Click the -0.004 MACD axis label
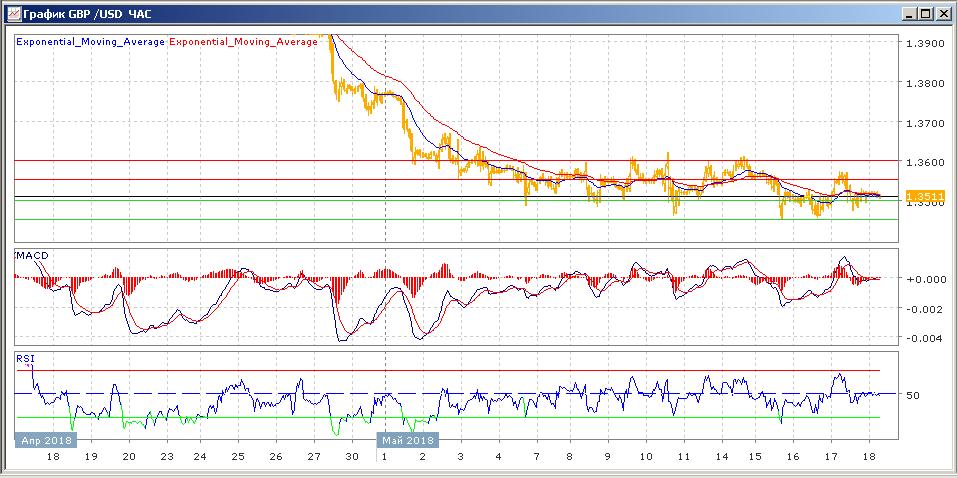Viewport: 957px width, 478px height. (923, 338)
